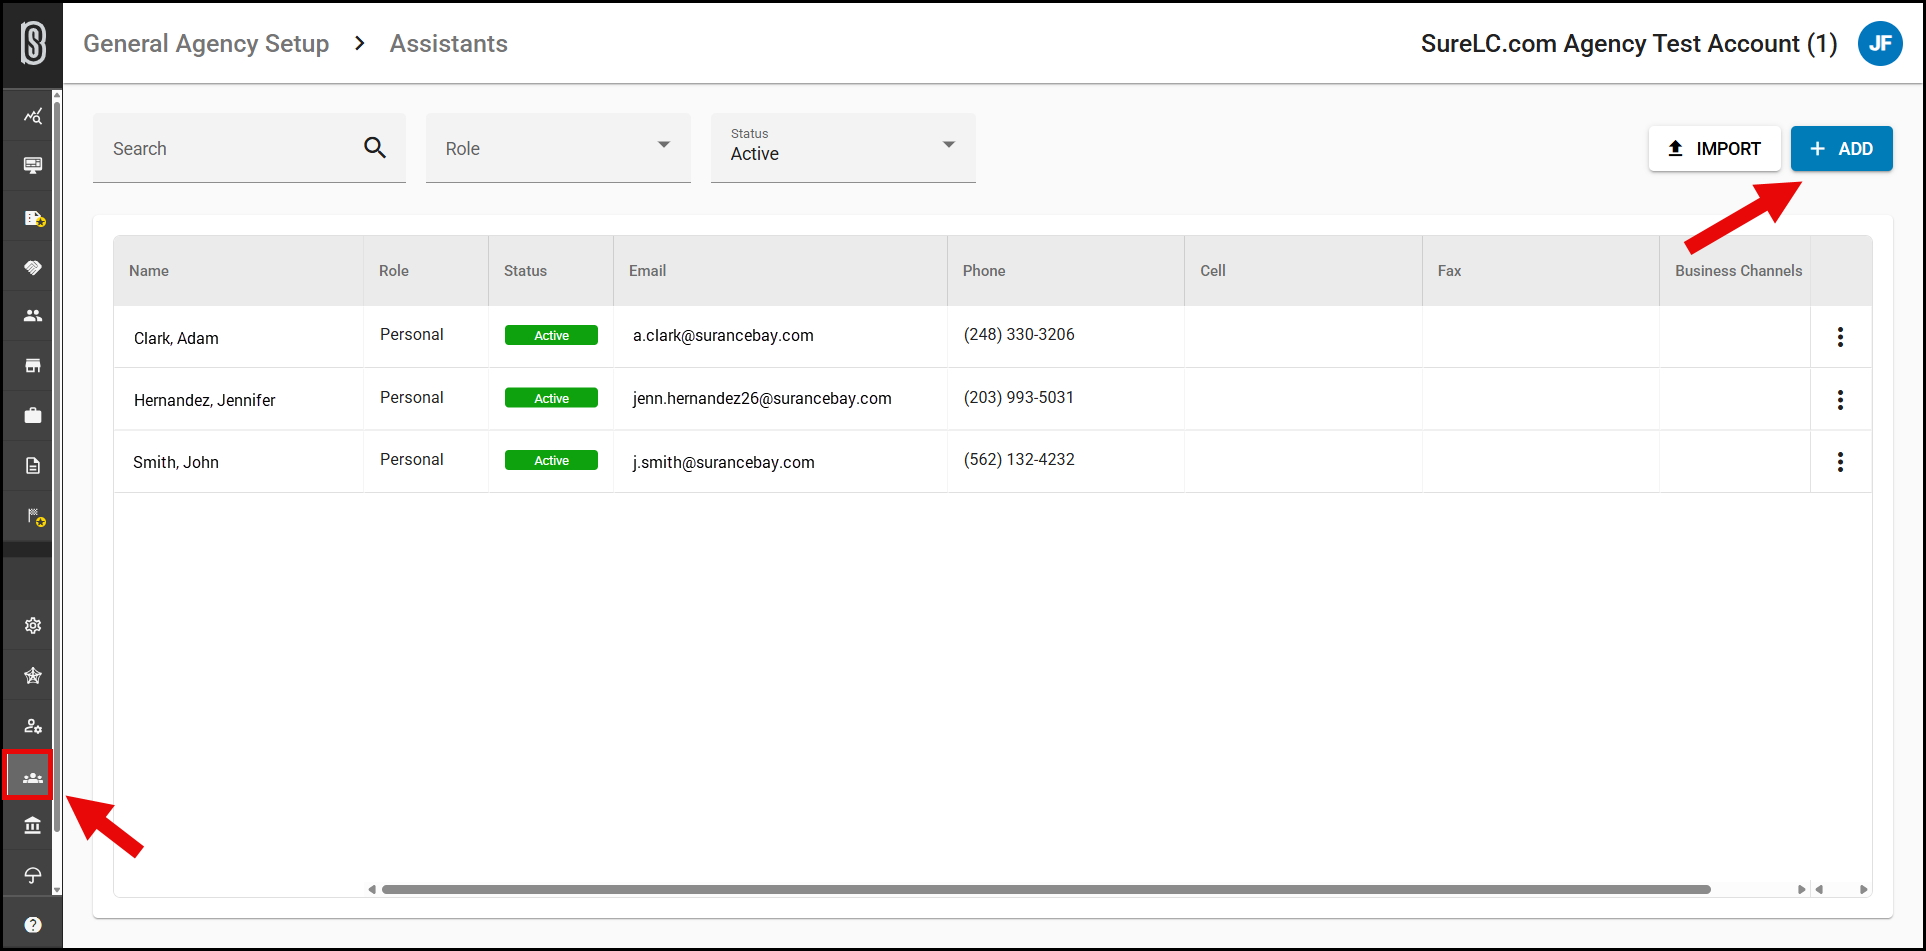This screenshot has height=951, width=1926.
Task: Open row menu for Clark, Adam
Action: 1840,337
